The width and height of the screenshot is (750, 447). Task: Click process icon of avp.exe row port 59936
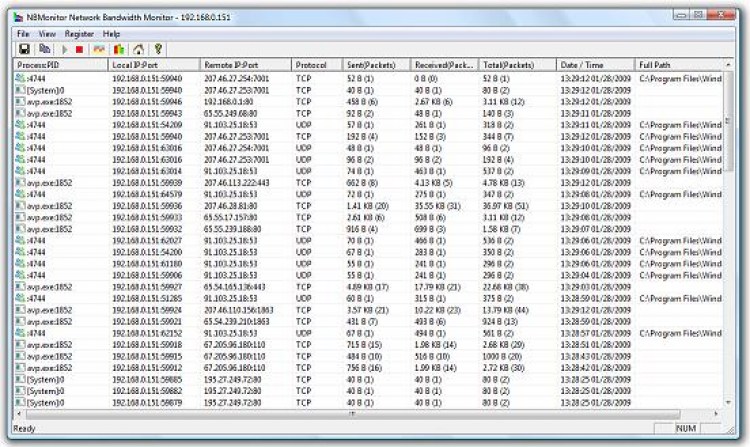[20, 206]
